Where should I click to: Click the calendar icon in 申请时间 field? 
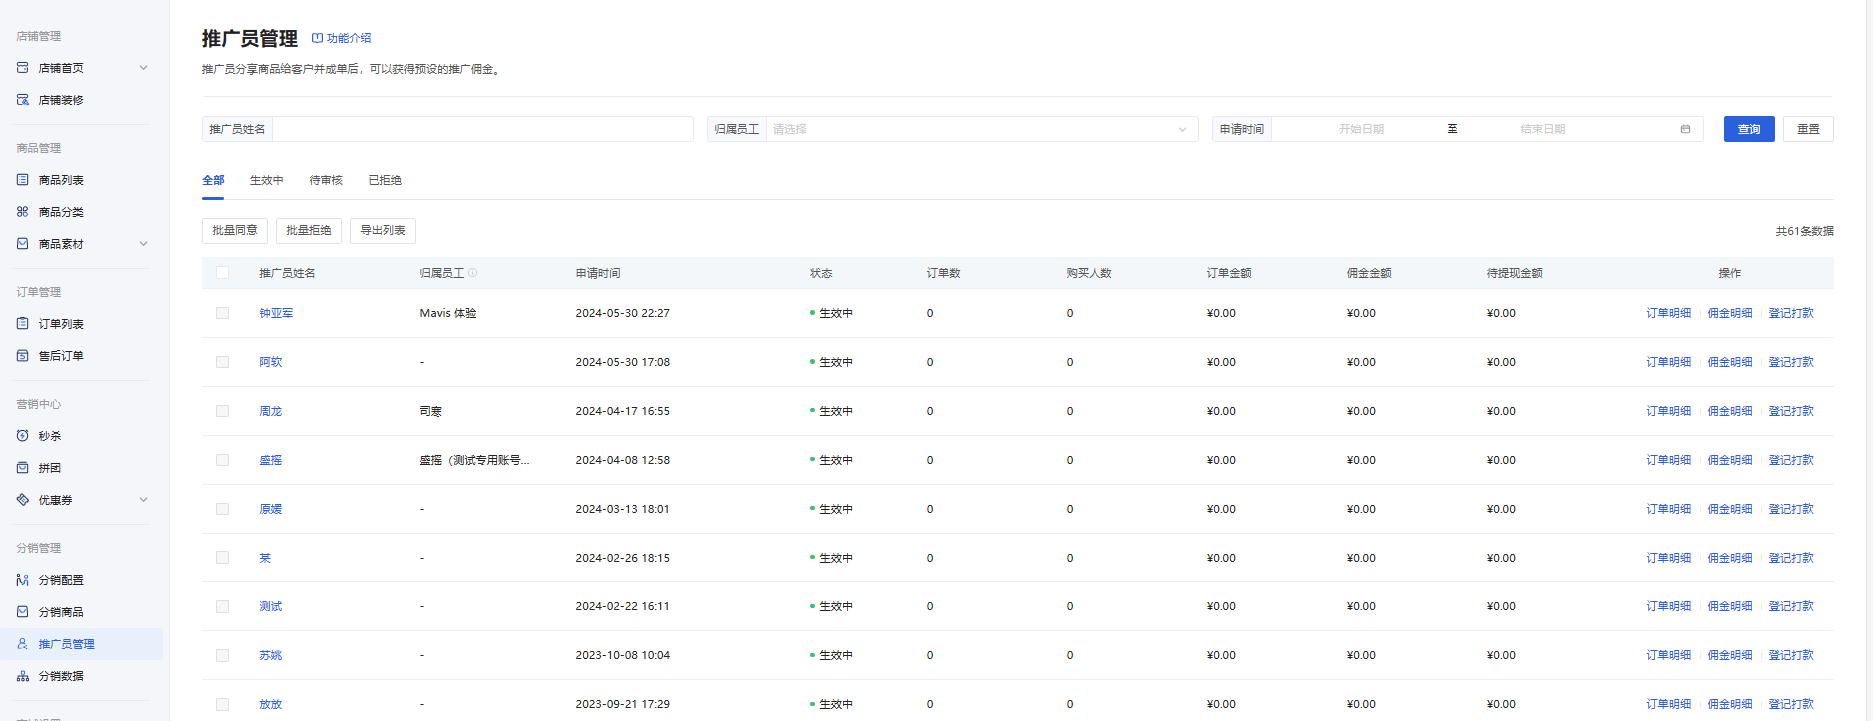pos(1685,129)
